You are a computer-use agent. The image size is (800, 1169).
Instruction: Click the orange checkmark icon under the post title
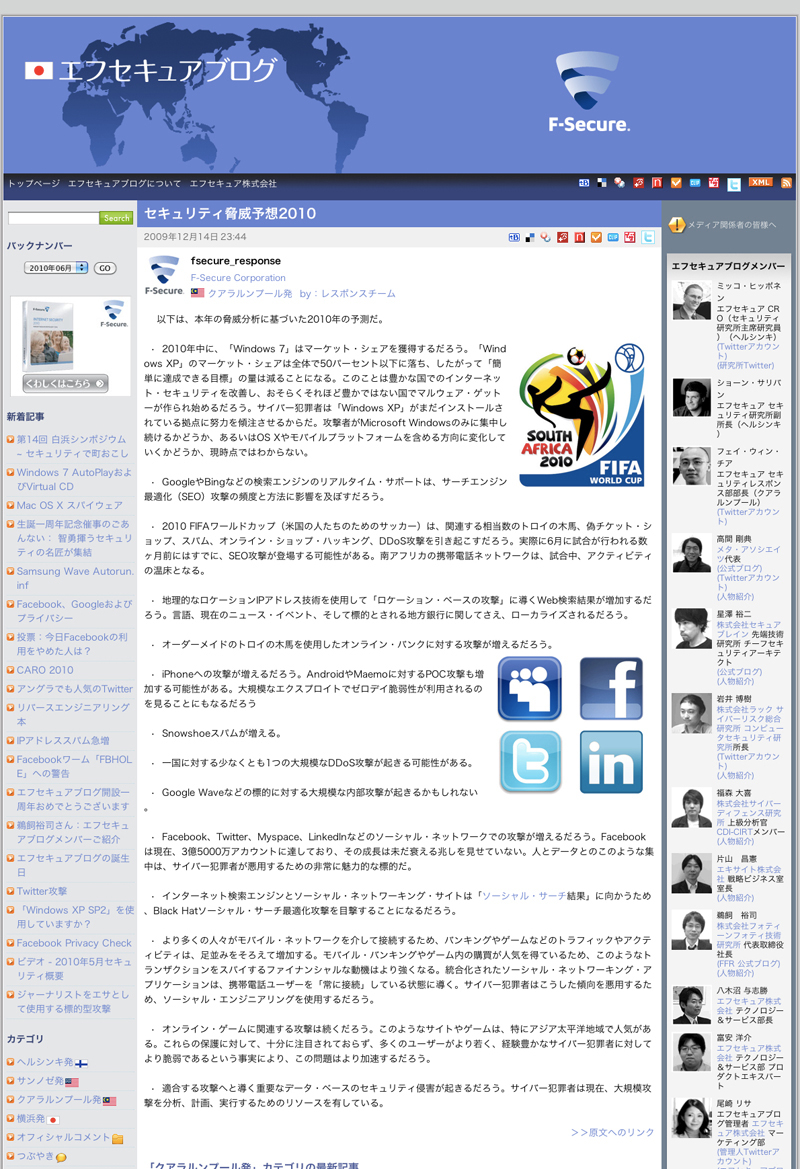(596, 237)
